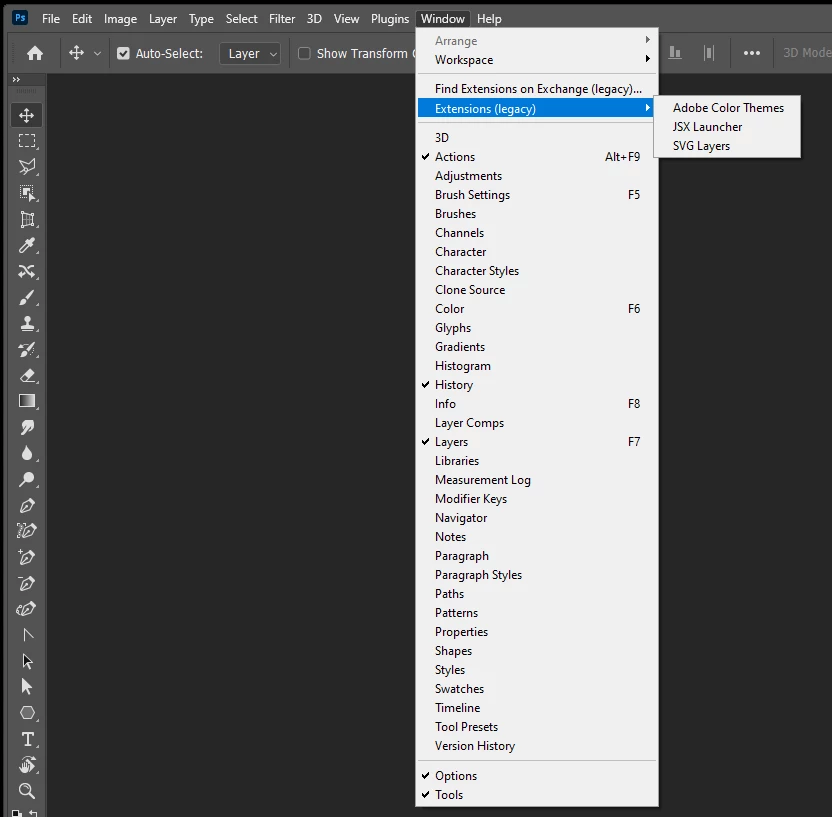Select the Eyedropper tool
This screenshot has height=817, width=832.
pos(27,245)
